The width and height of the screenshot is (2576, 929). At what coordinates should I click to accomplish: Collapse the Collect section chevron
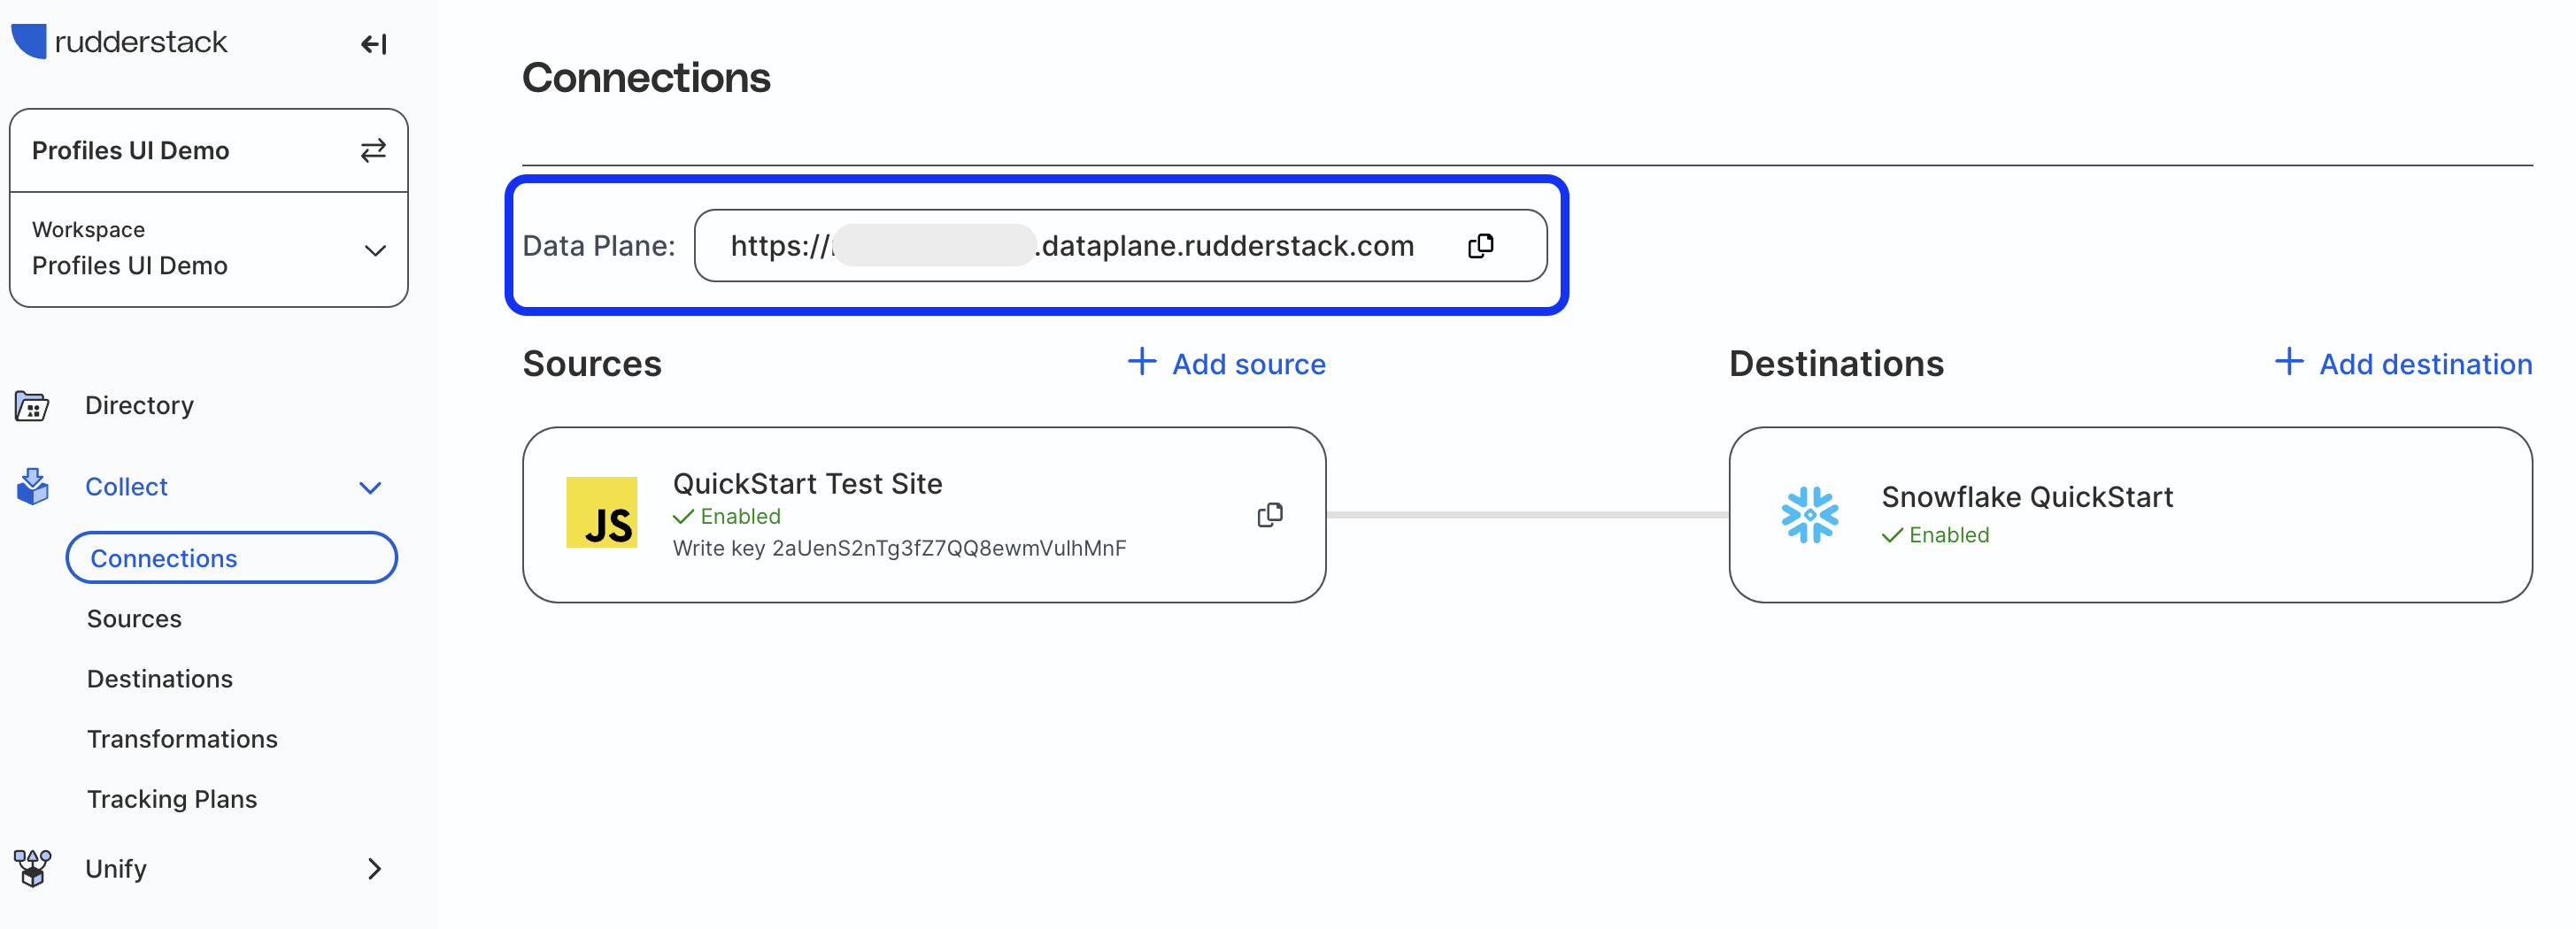pos(370,488)
